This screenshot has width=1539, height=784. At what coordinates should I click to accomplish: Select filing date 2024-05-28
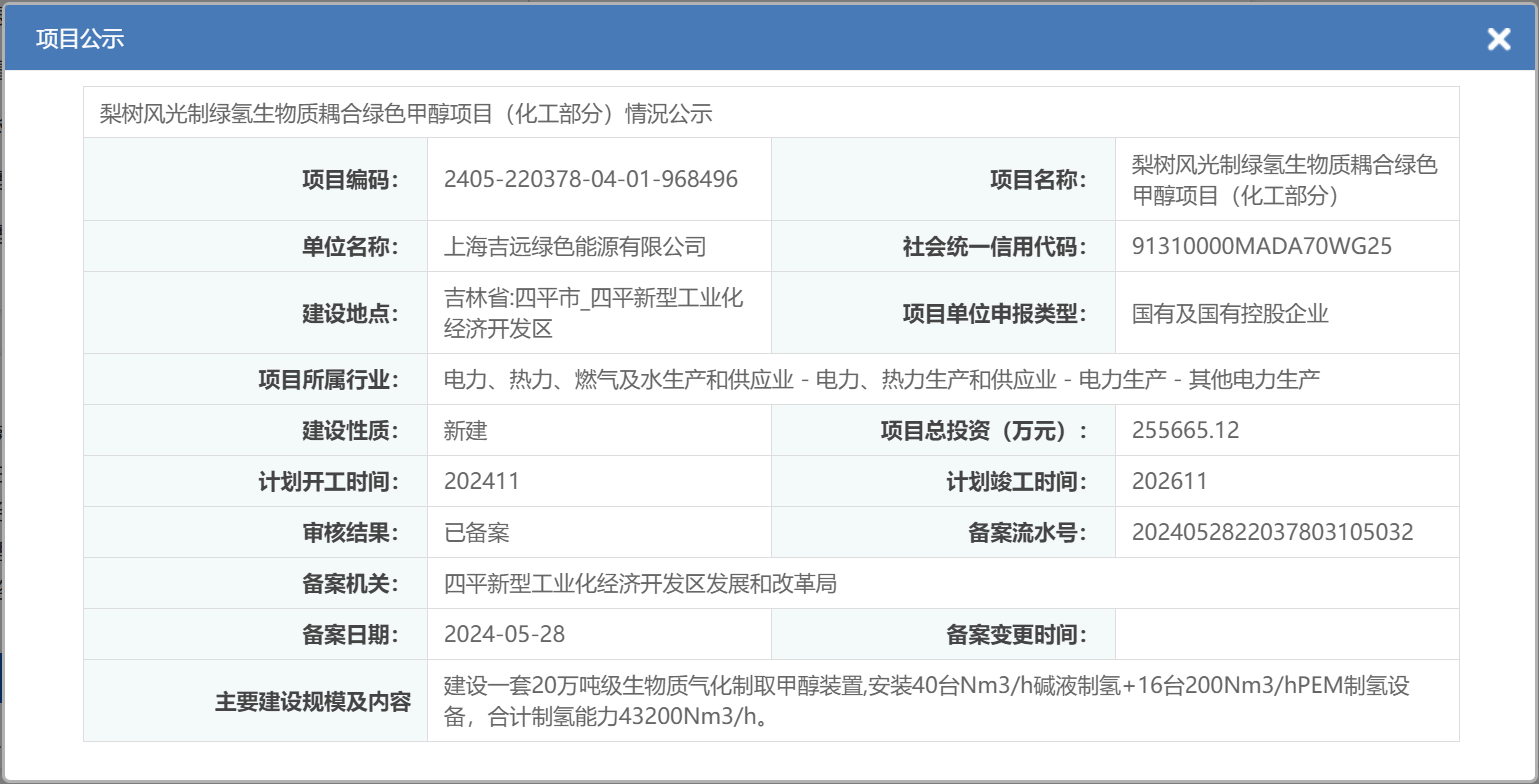click(x=505, y=634)
